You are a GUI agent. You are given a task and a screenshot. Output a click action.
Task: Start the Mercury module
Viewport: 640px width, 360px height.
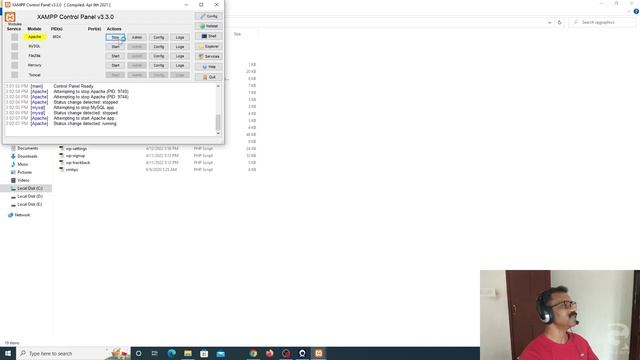tap(116, 65)
